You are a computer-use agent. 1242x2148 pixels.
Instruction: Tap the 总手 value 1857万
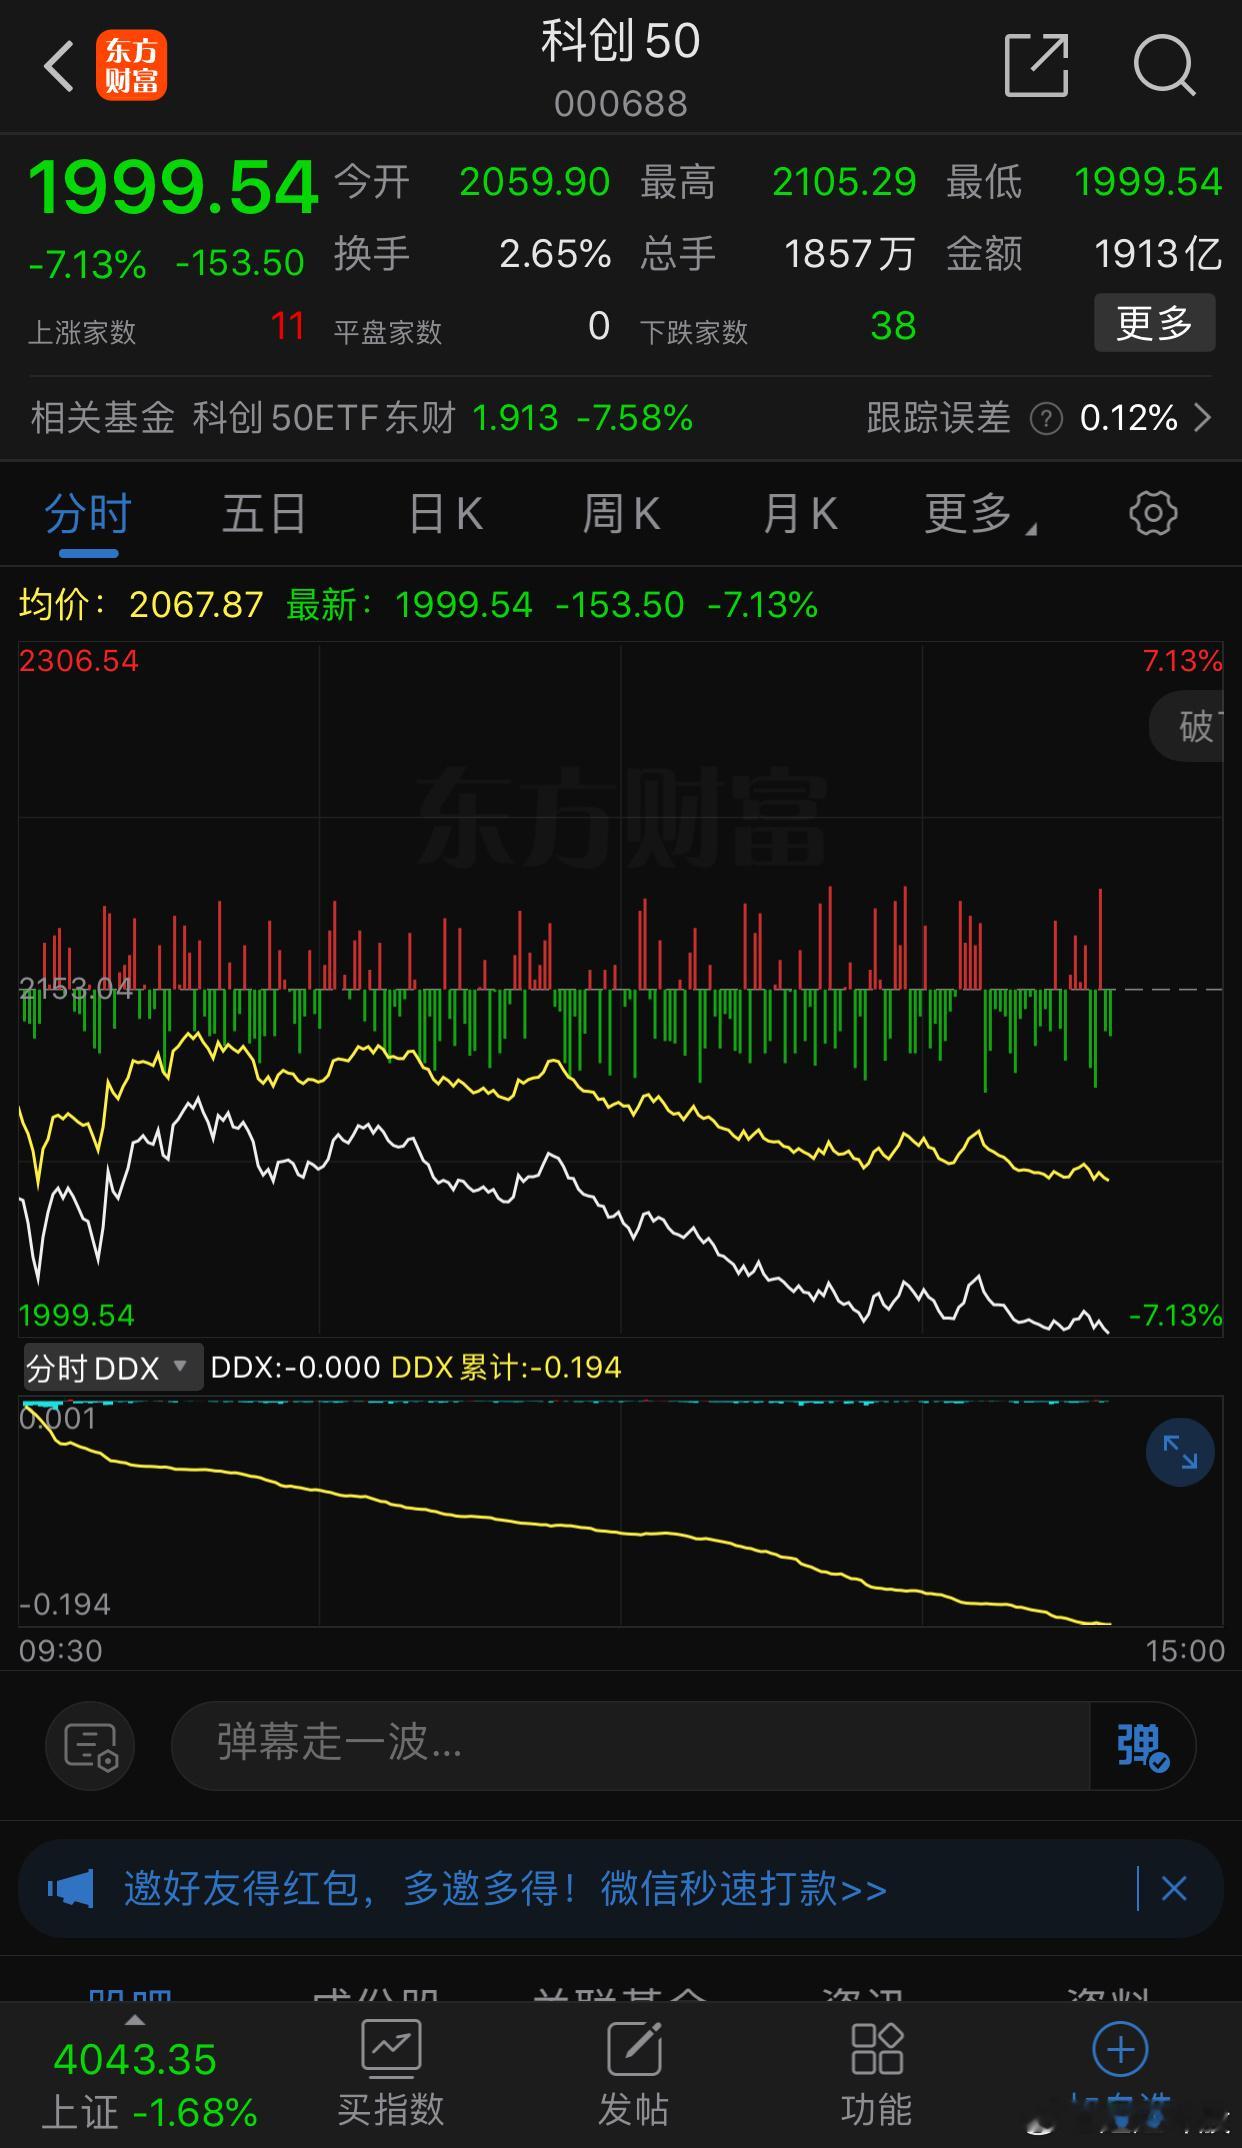[849, 254]
